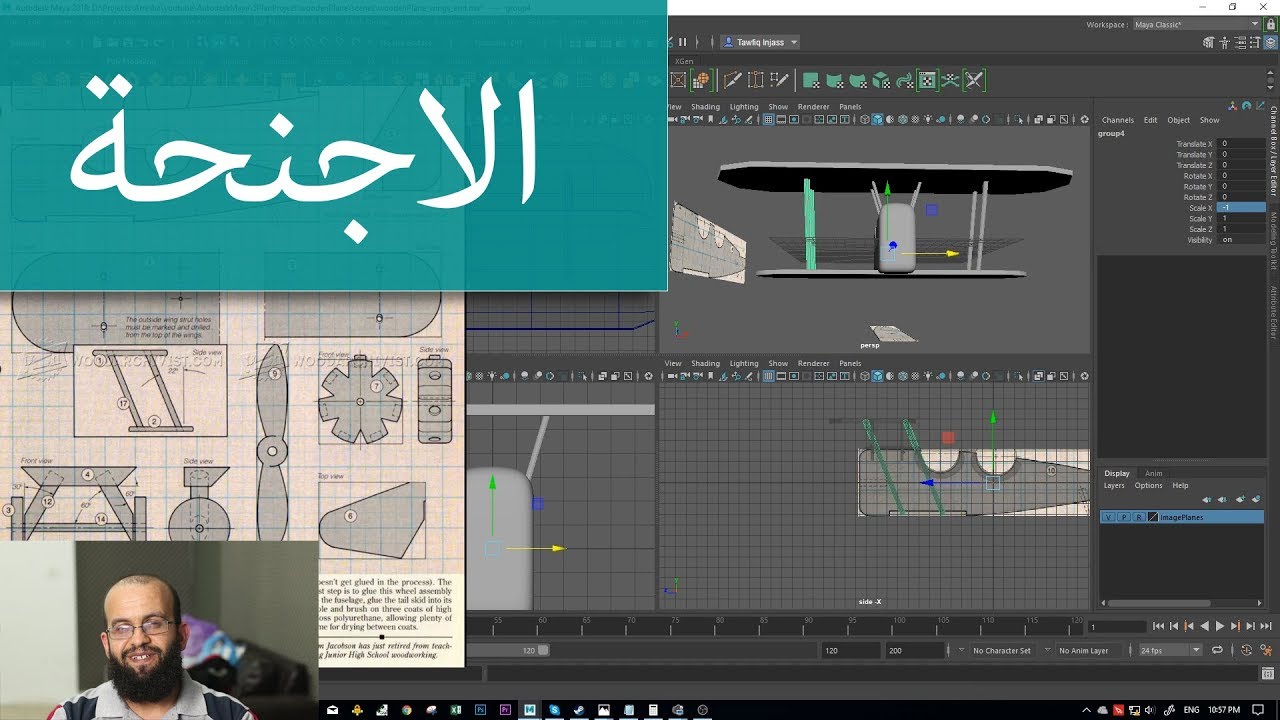The image size is (1280, 720).
Task: Click Excel icon in Windows taskbar
Action: (456, 710)
